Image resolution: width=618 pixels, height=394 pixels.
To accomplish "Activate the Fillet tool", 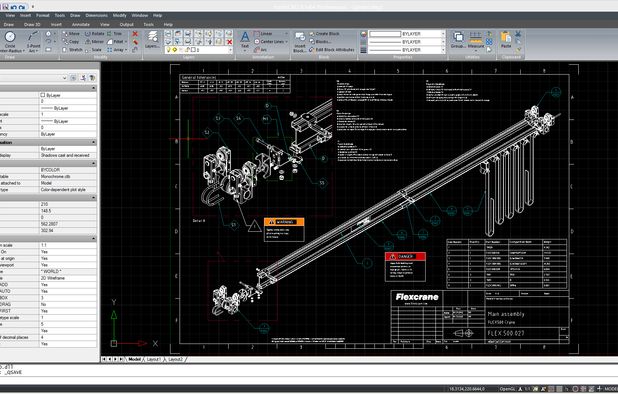I will 115,42.
